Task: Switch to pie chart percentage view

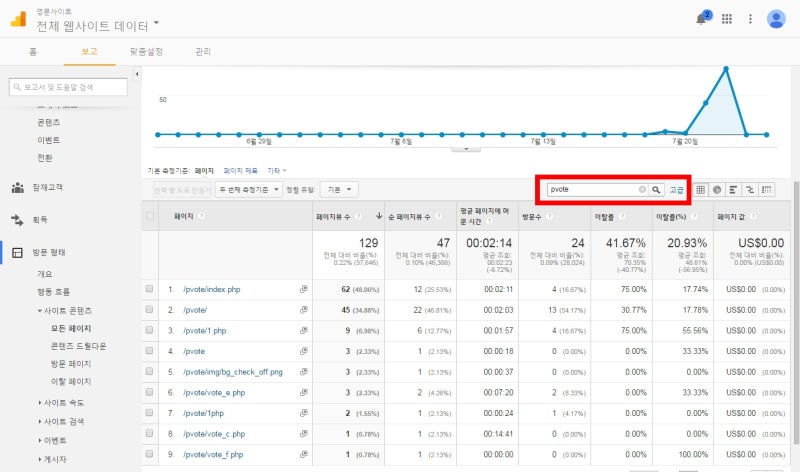Action: [x=717, y=189]
